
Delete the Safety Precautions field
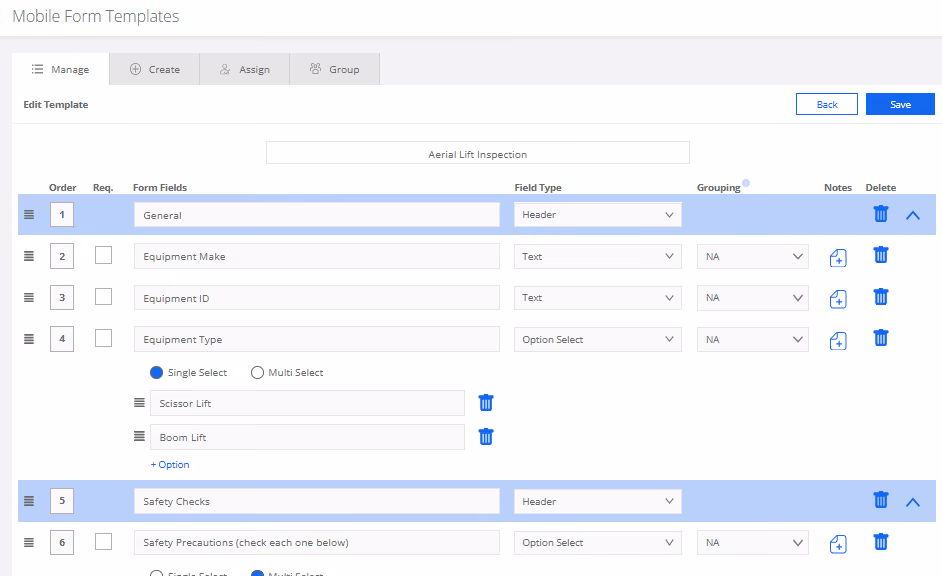coord(881,542)
